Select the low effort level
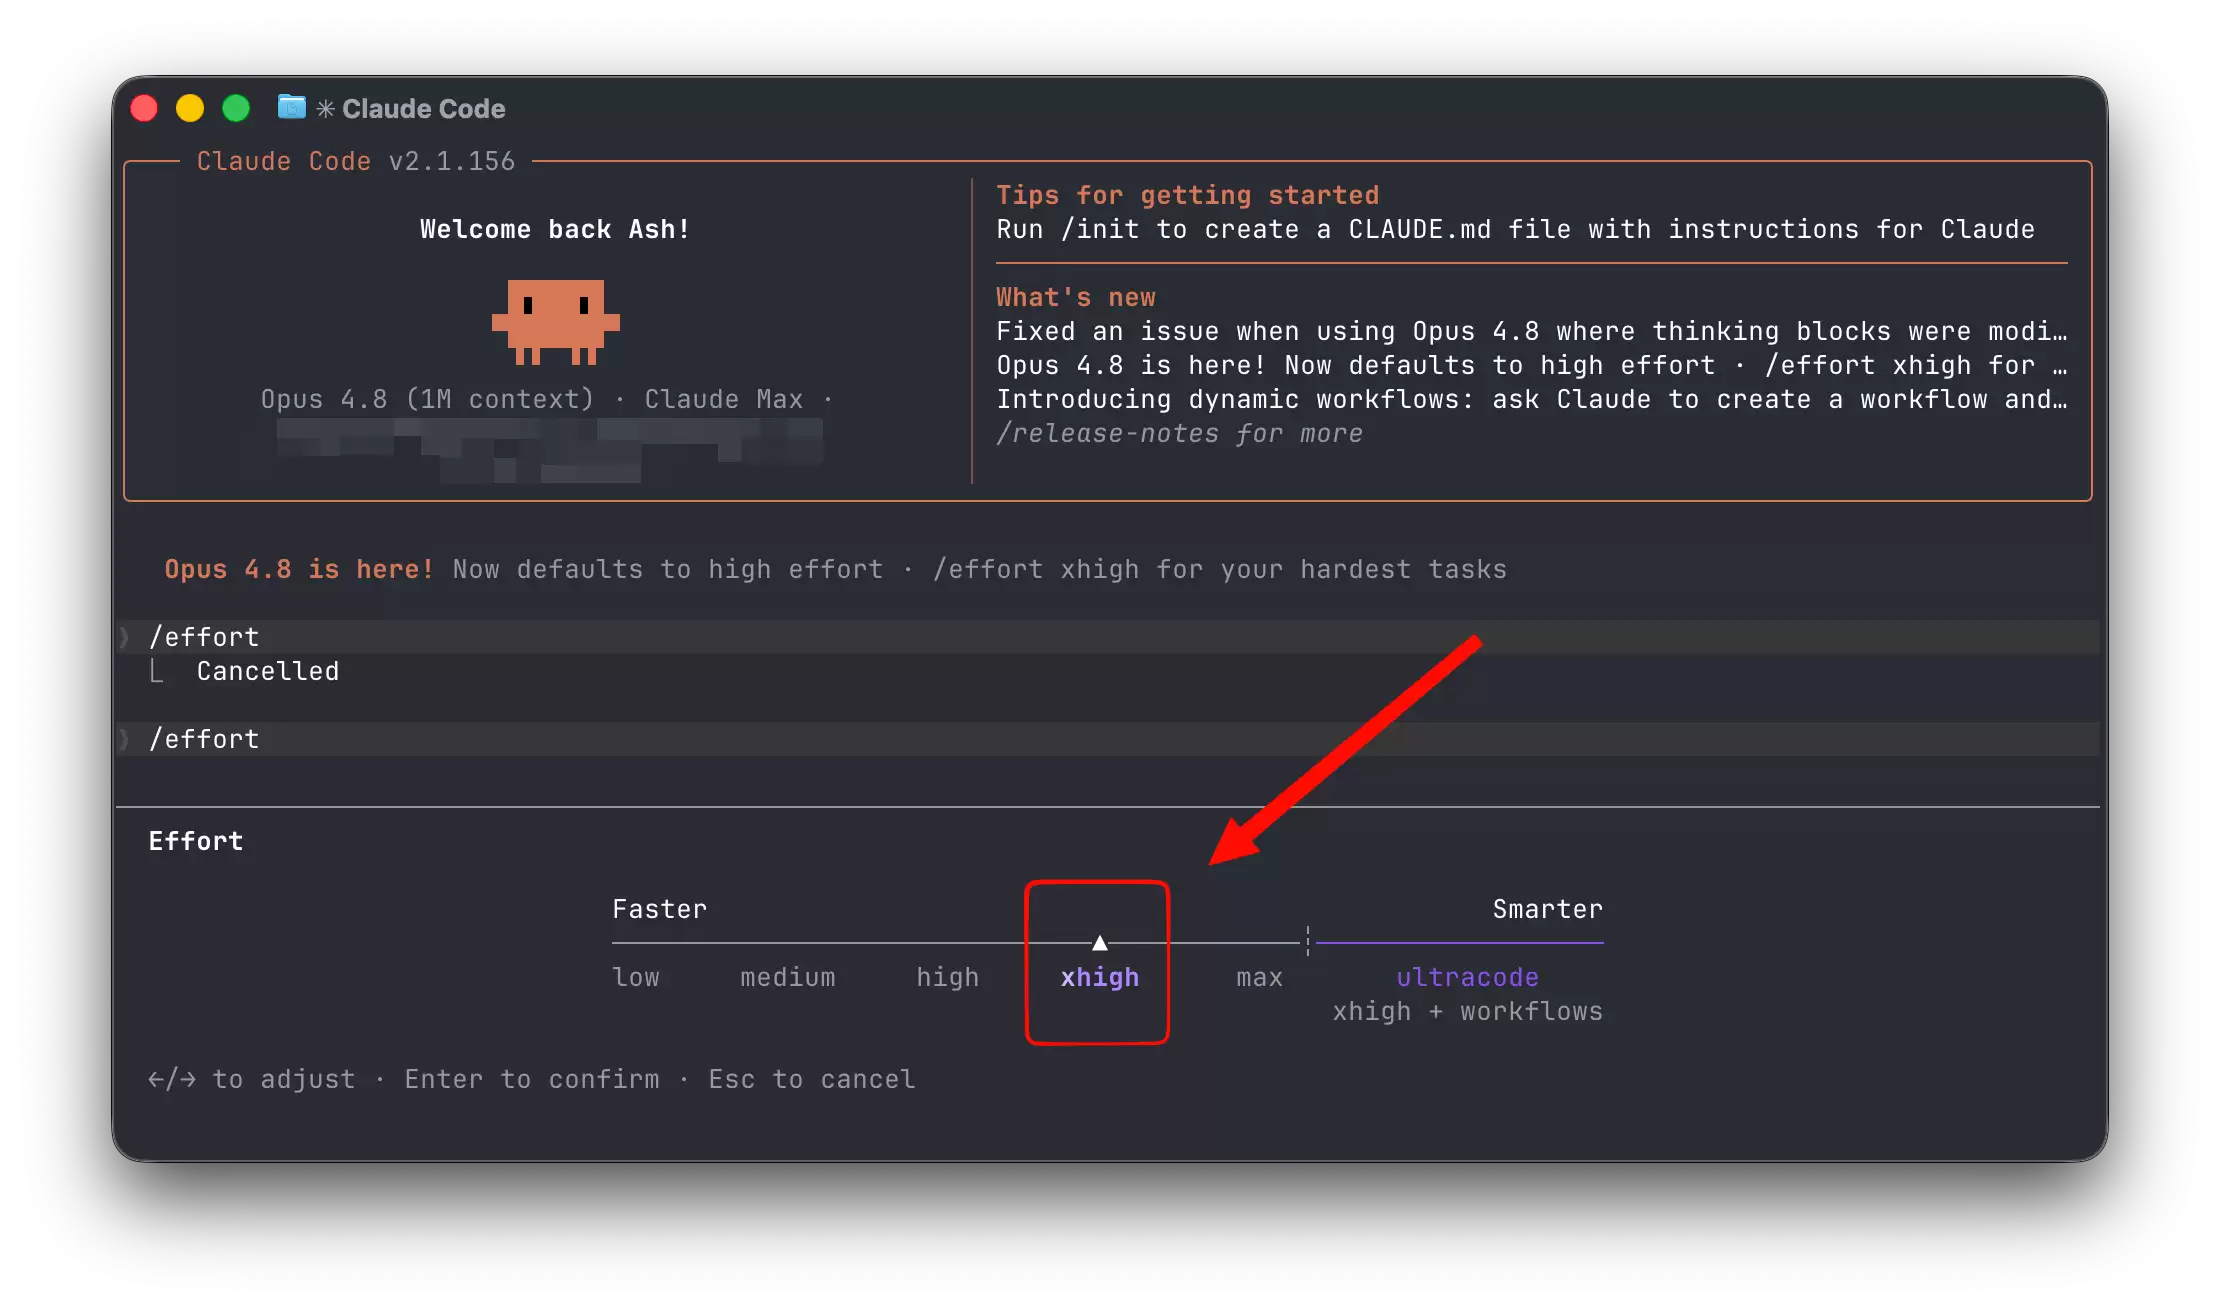This screenshot has height=1310, width=2220. click(636, 977)
